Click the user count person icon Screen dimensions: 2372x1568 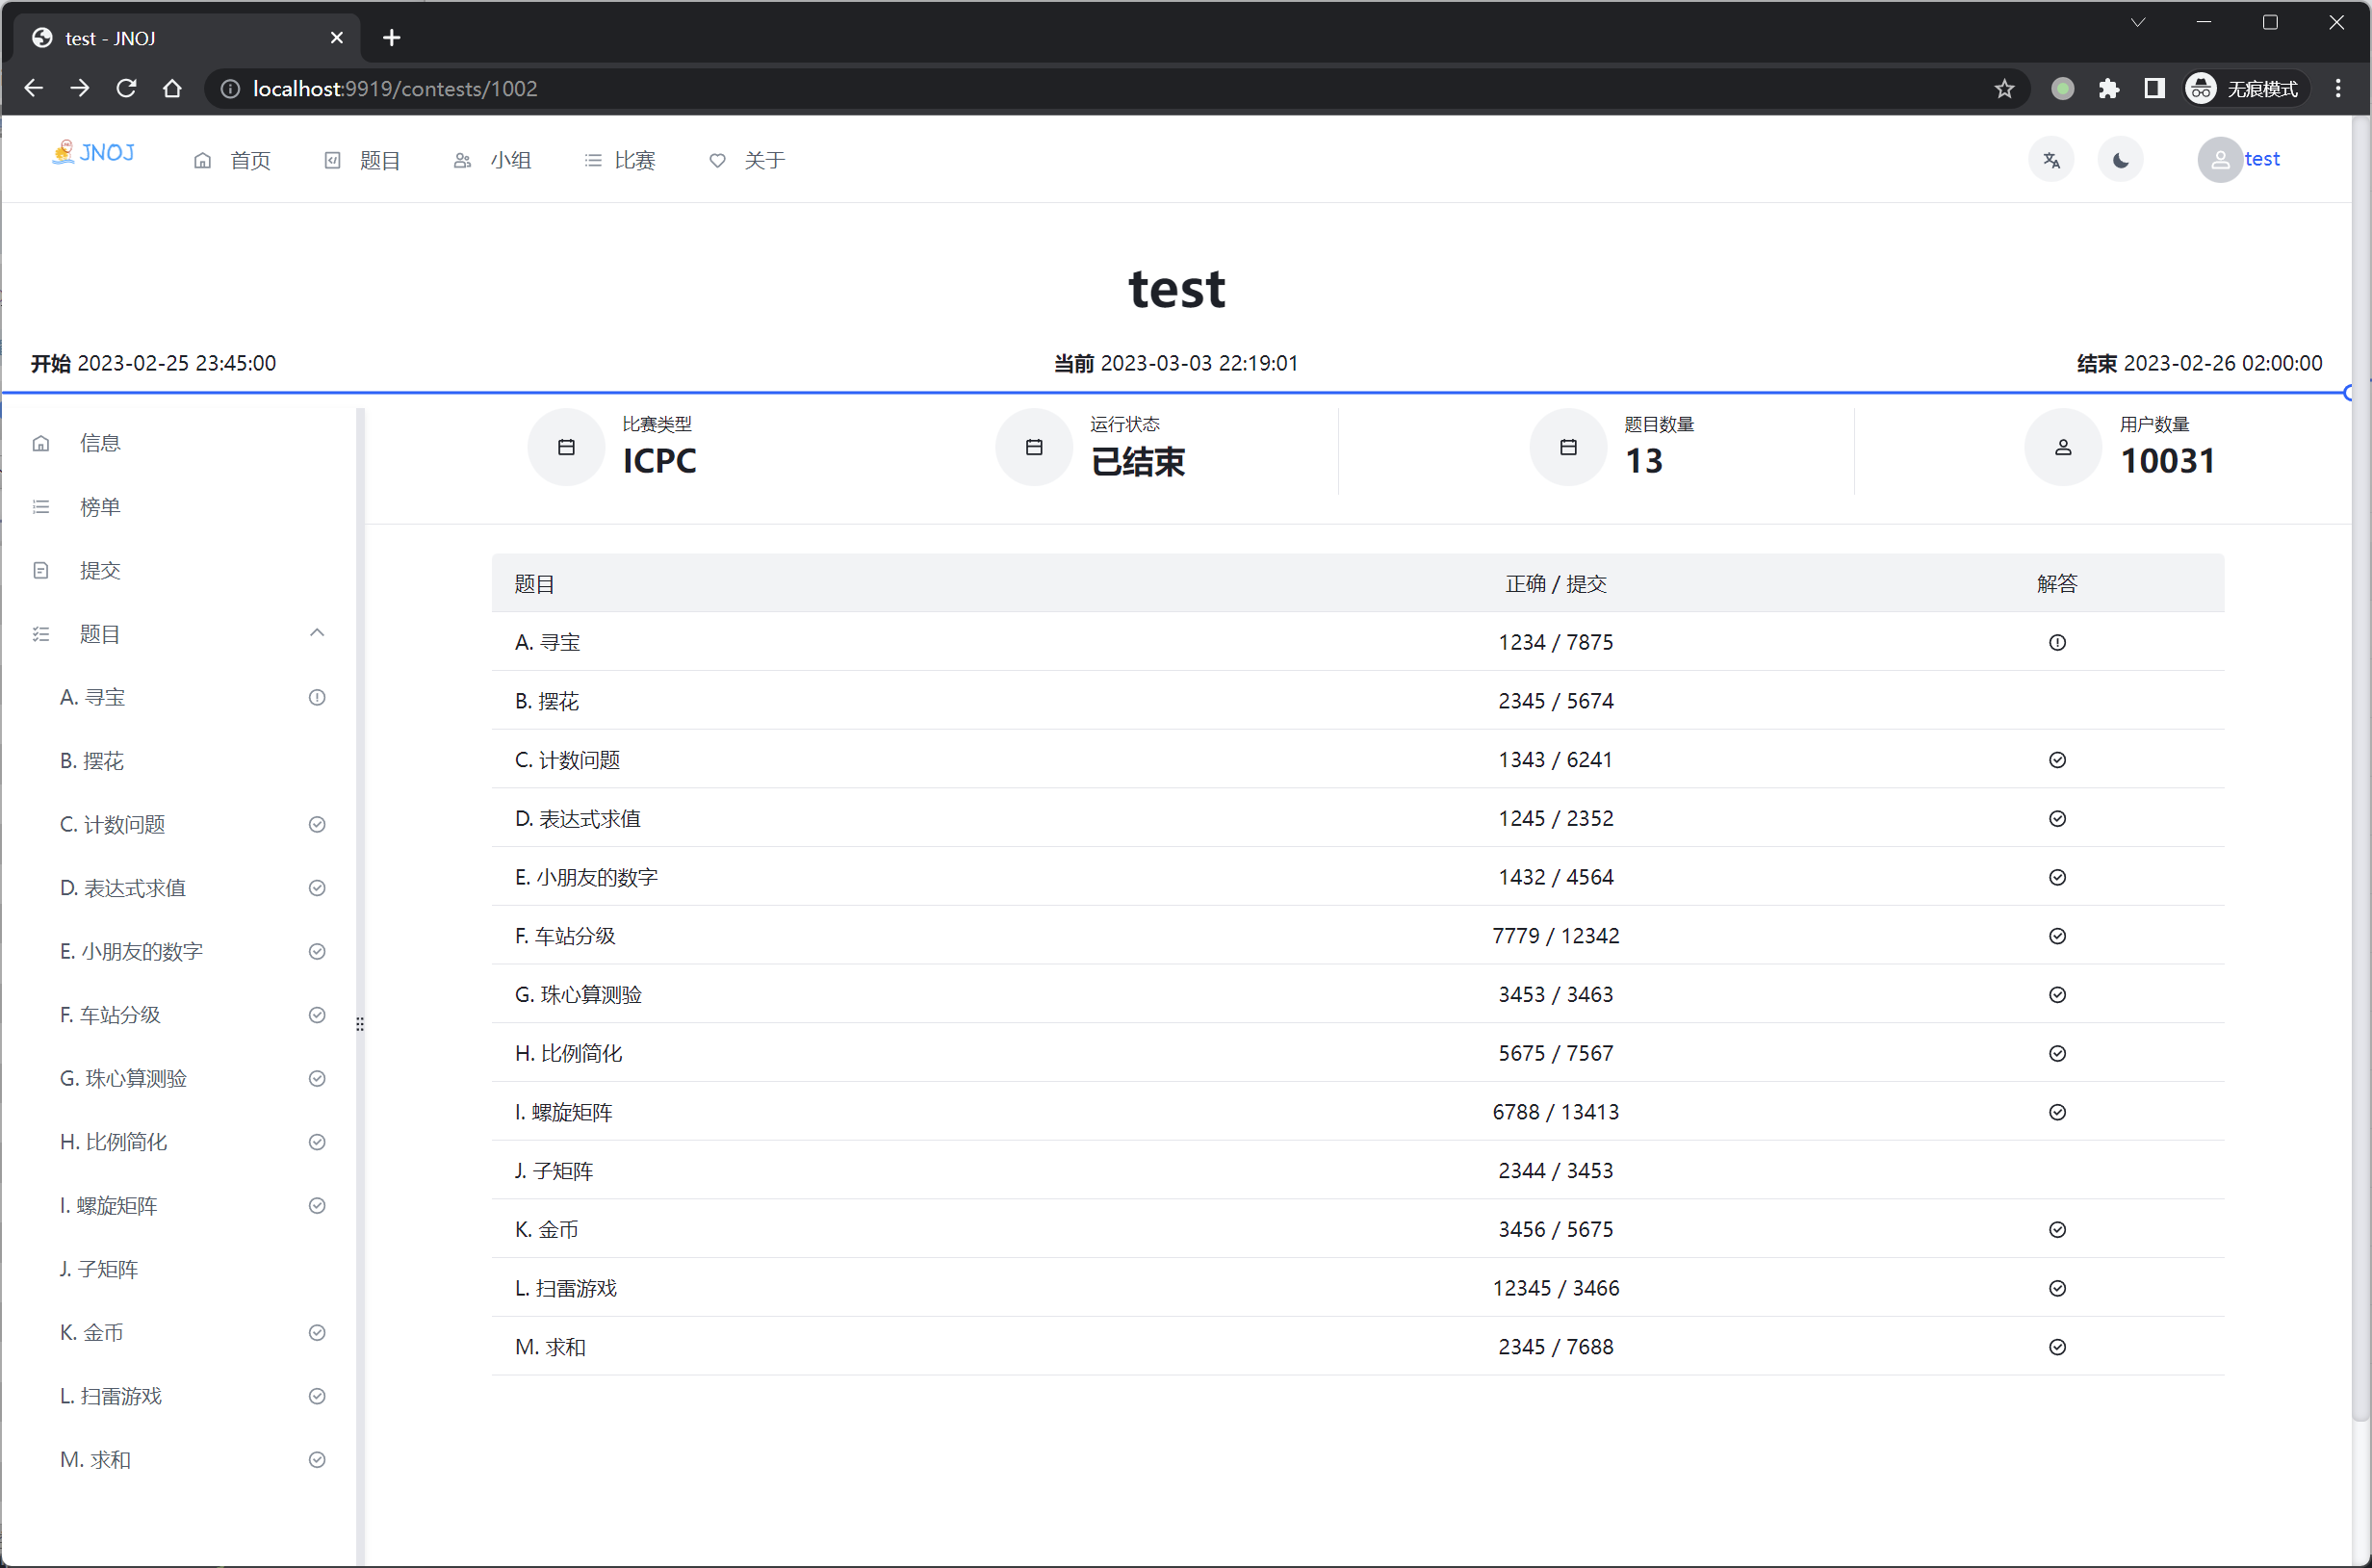point(2063,447)
